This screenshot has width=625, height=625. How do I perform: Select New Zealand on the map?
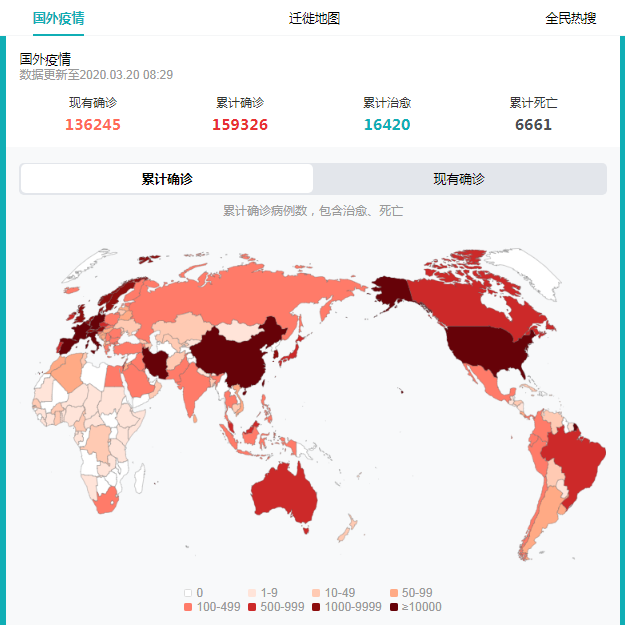pos(348,528)
